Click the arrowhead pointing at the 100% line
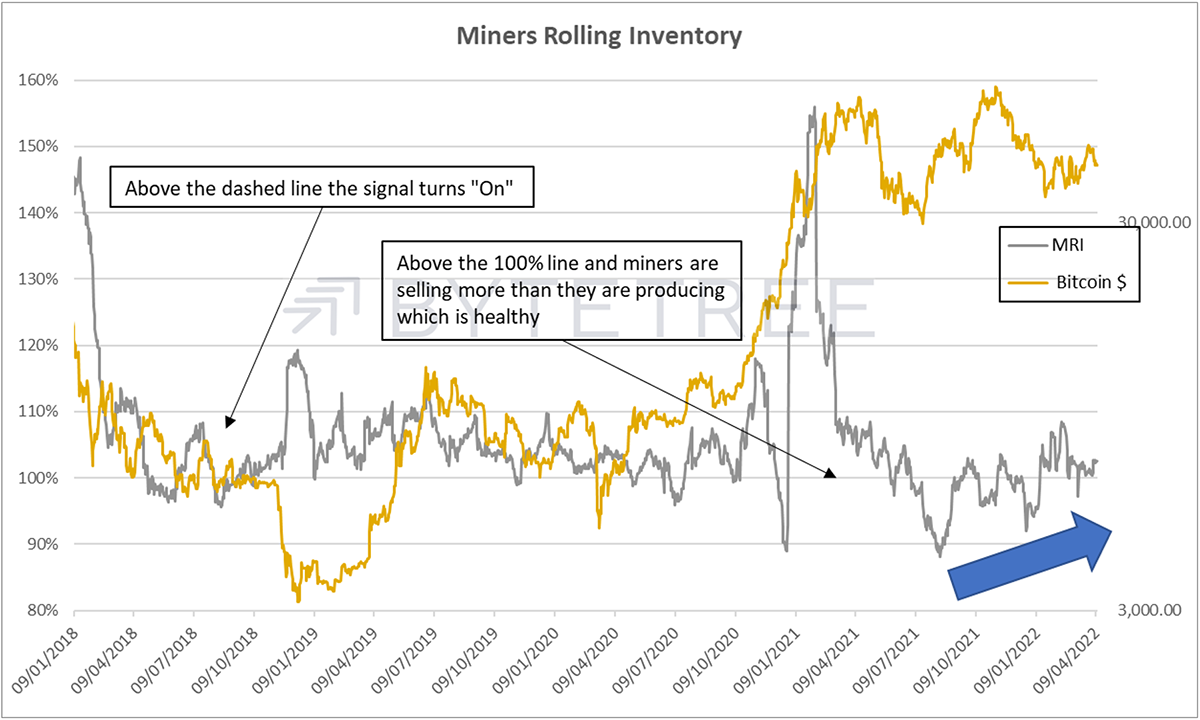Image resolution: width=1200 pixels, height=720 pixels. point(829,472)
